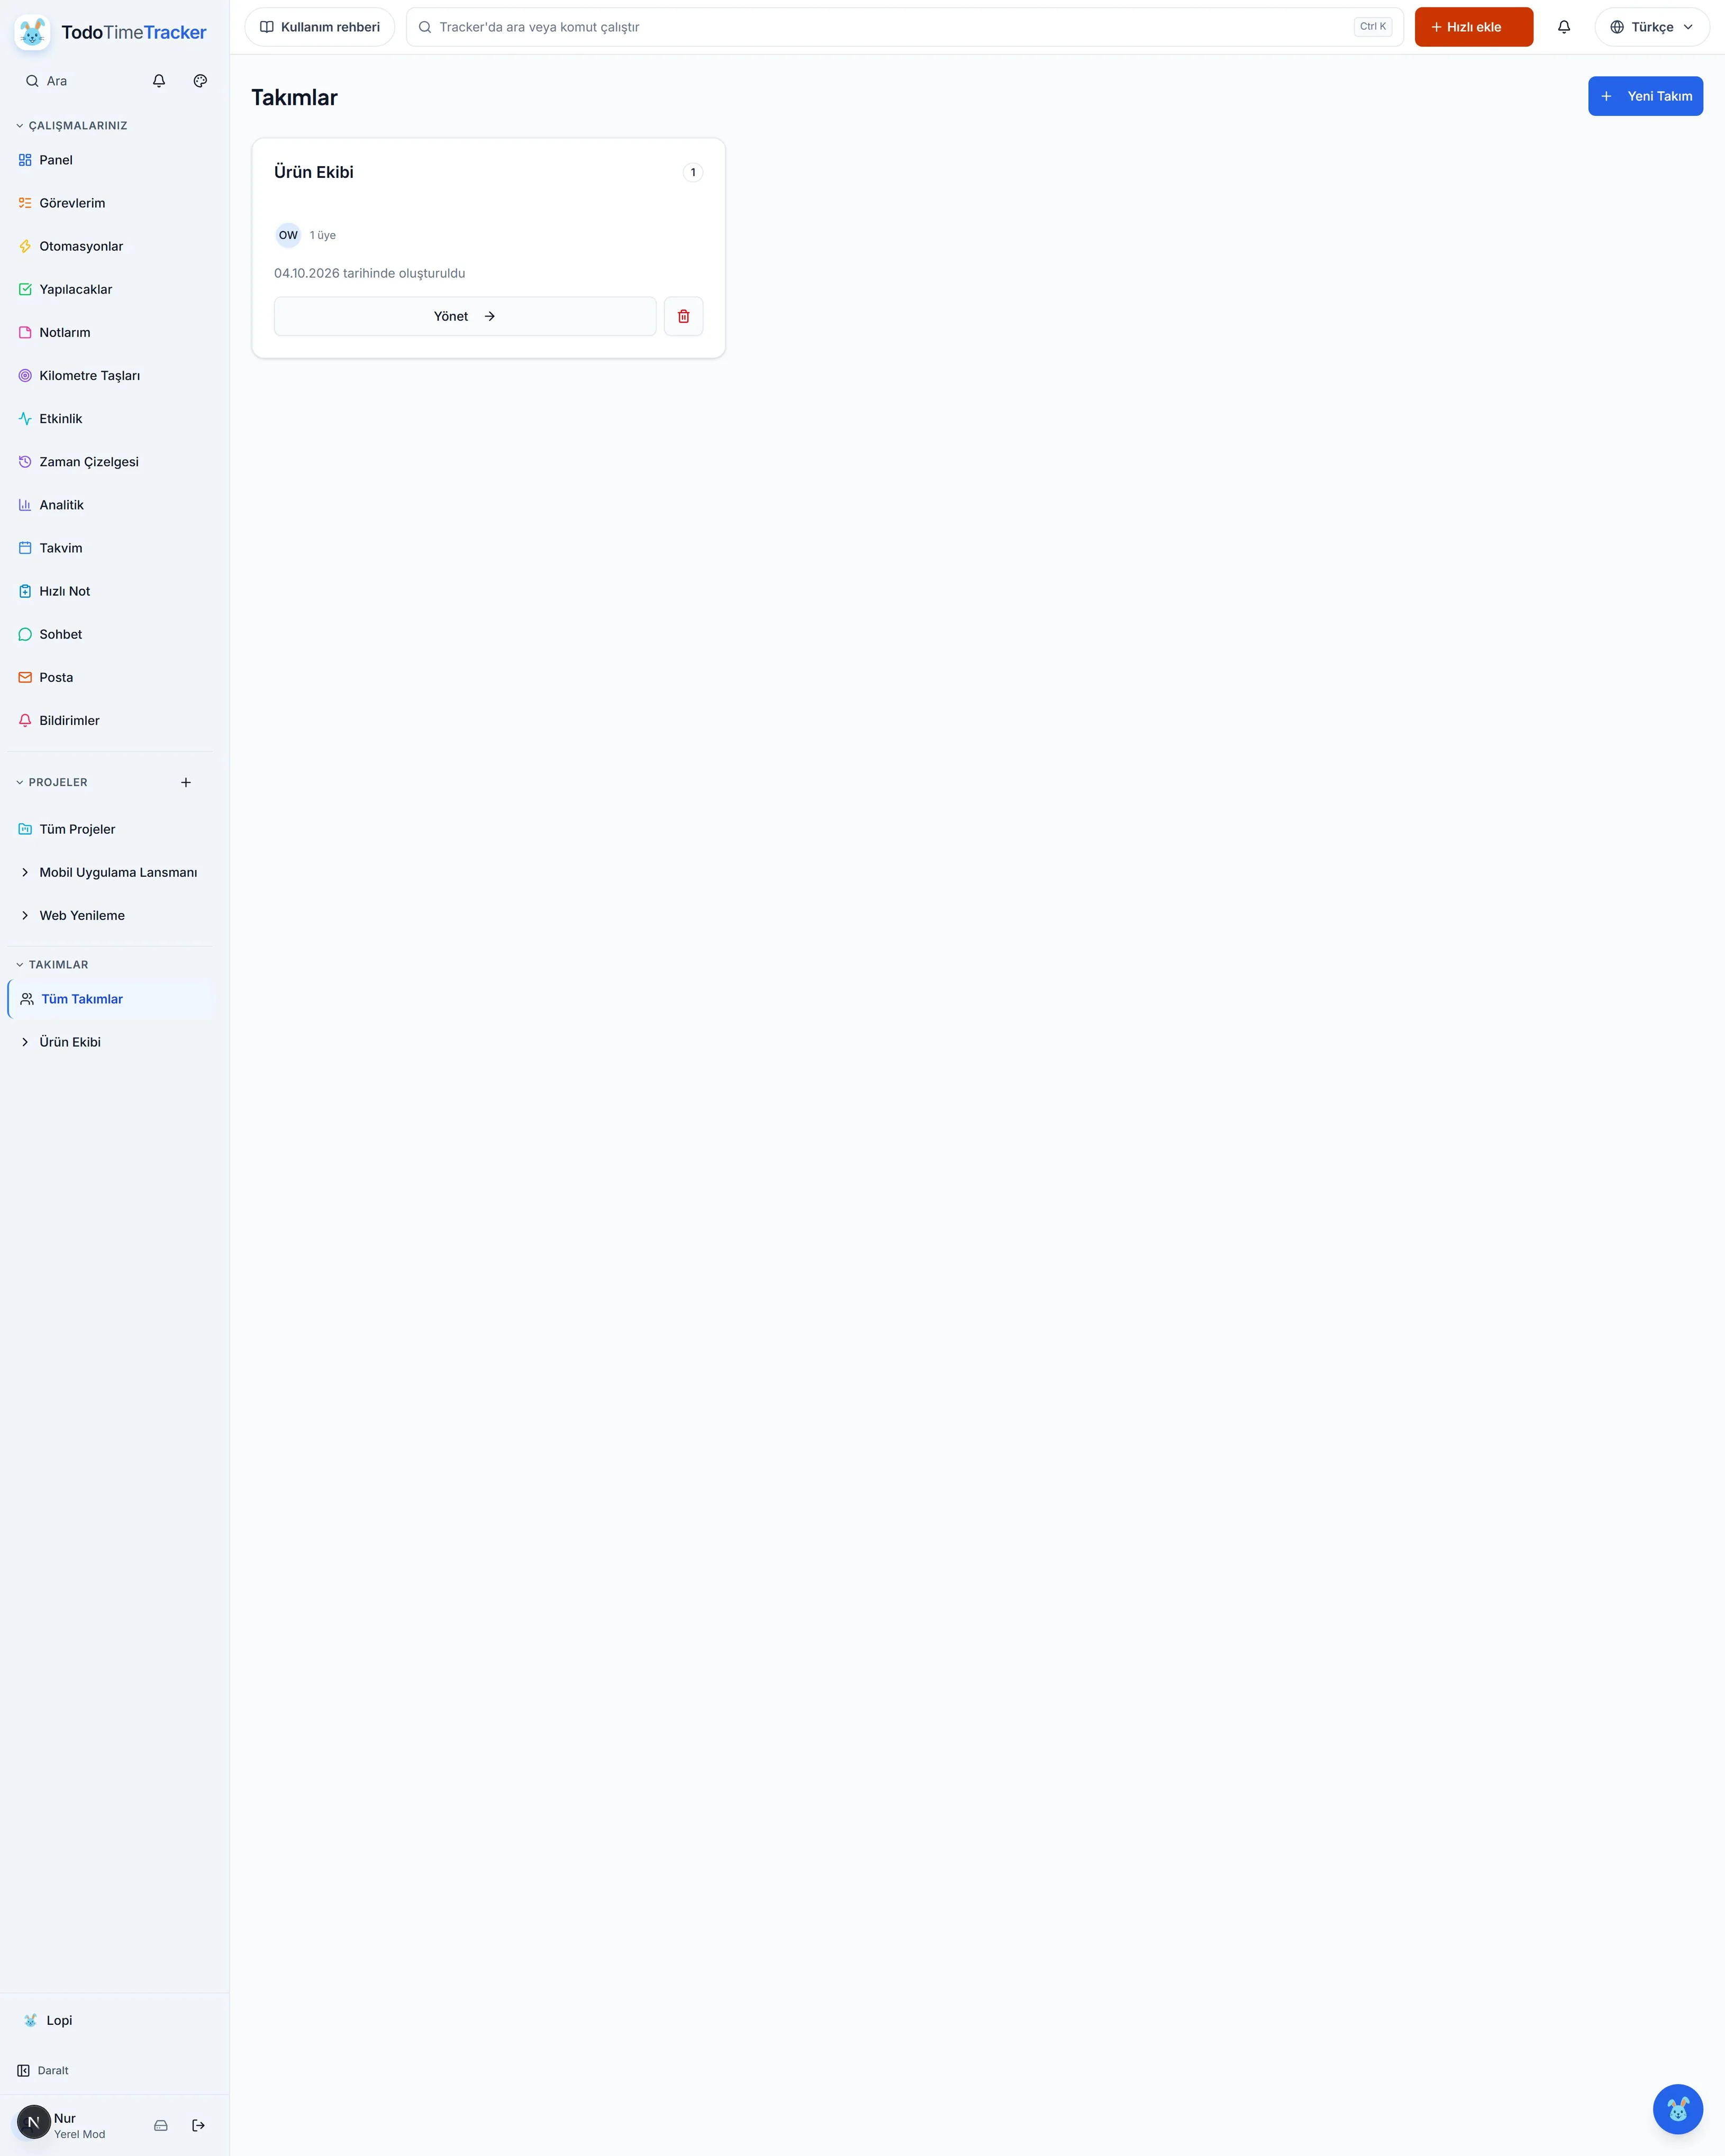This screenshot has width=1725, height=2156.
Task: Open Analitik page
Action: pyautogui.click(x=111, y=504)
